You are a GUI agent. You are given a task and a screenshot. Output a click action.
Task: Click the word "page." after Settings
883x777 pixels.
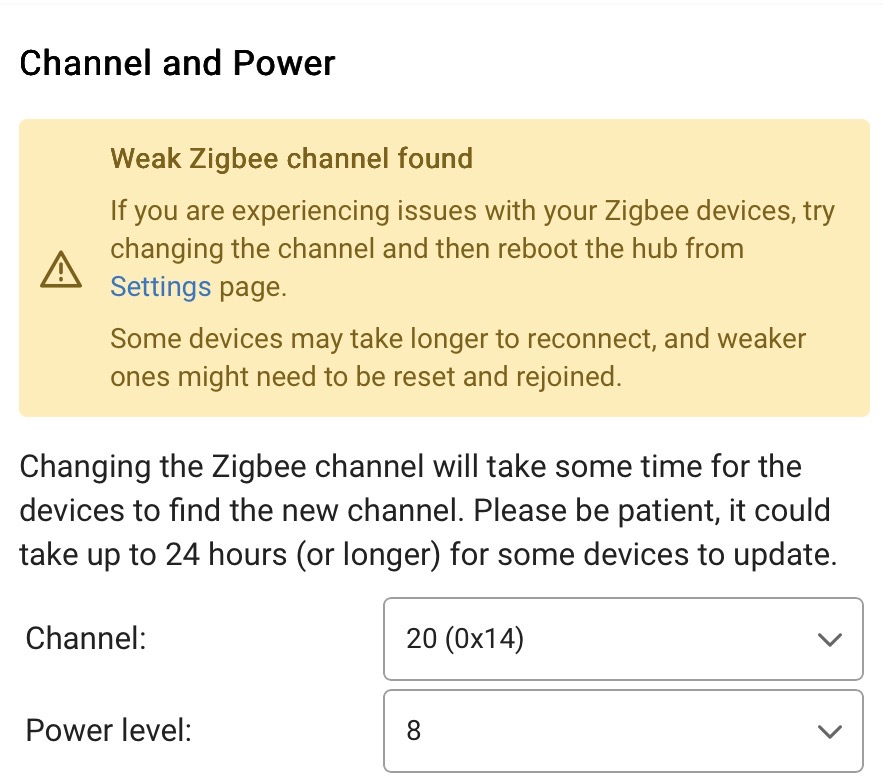tap(253, 287)
